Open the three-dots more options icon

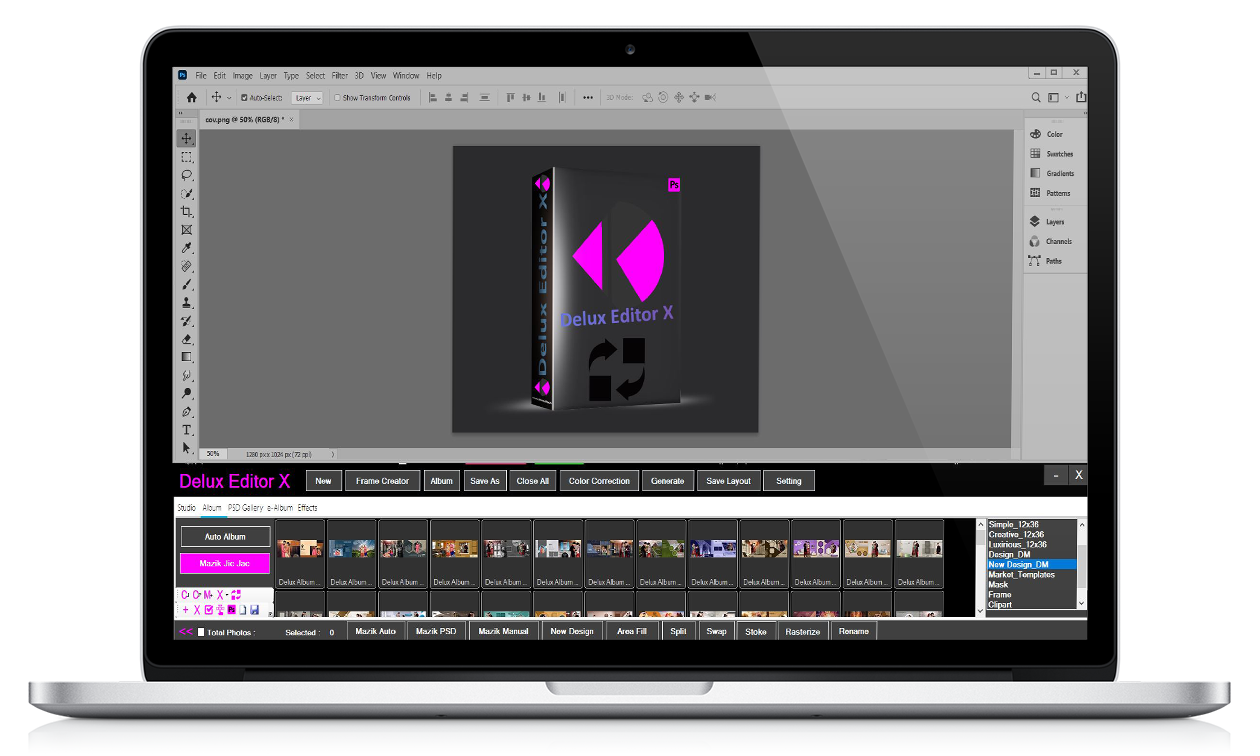(x=588, y=98)
